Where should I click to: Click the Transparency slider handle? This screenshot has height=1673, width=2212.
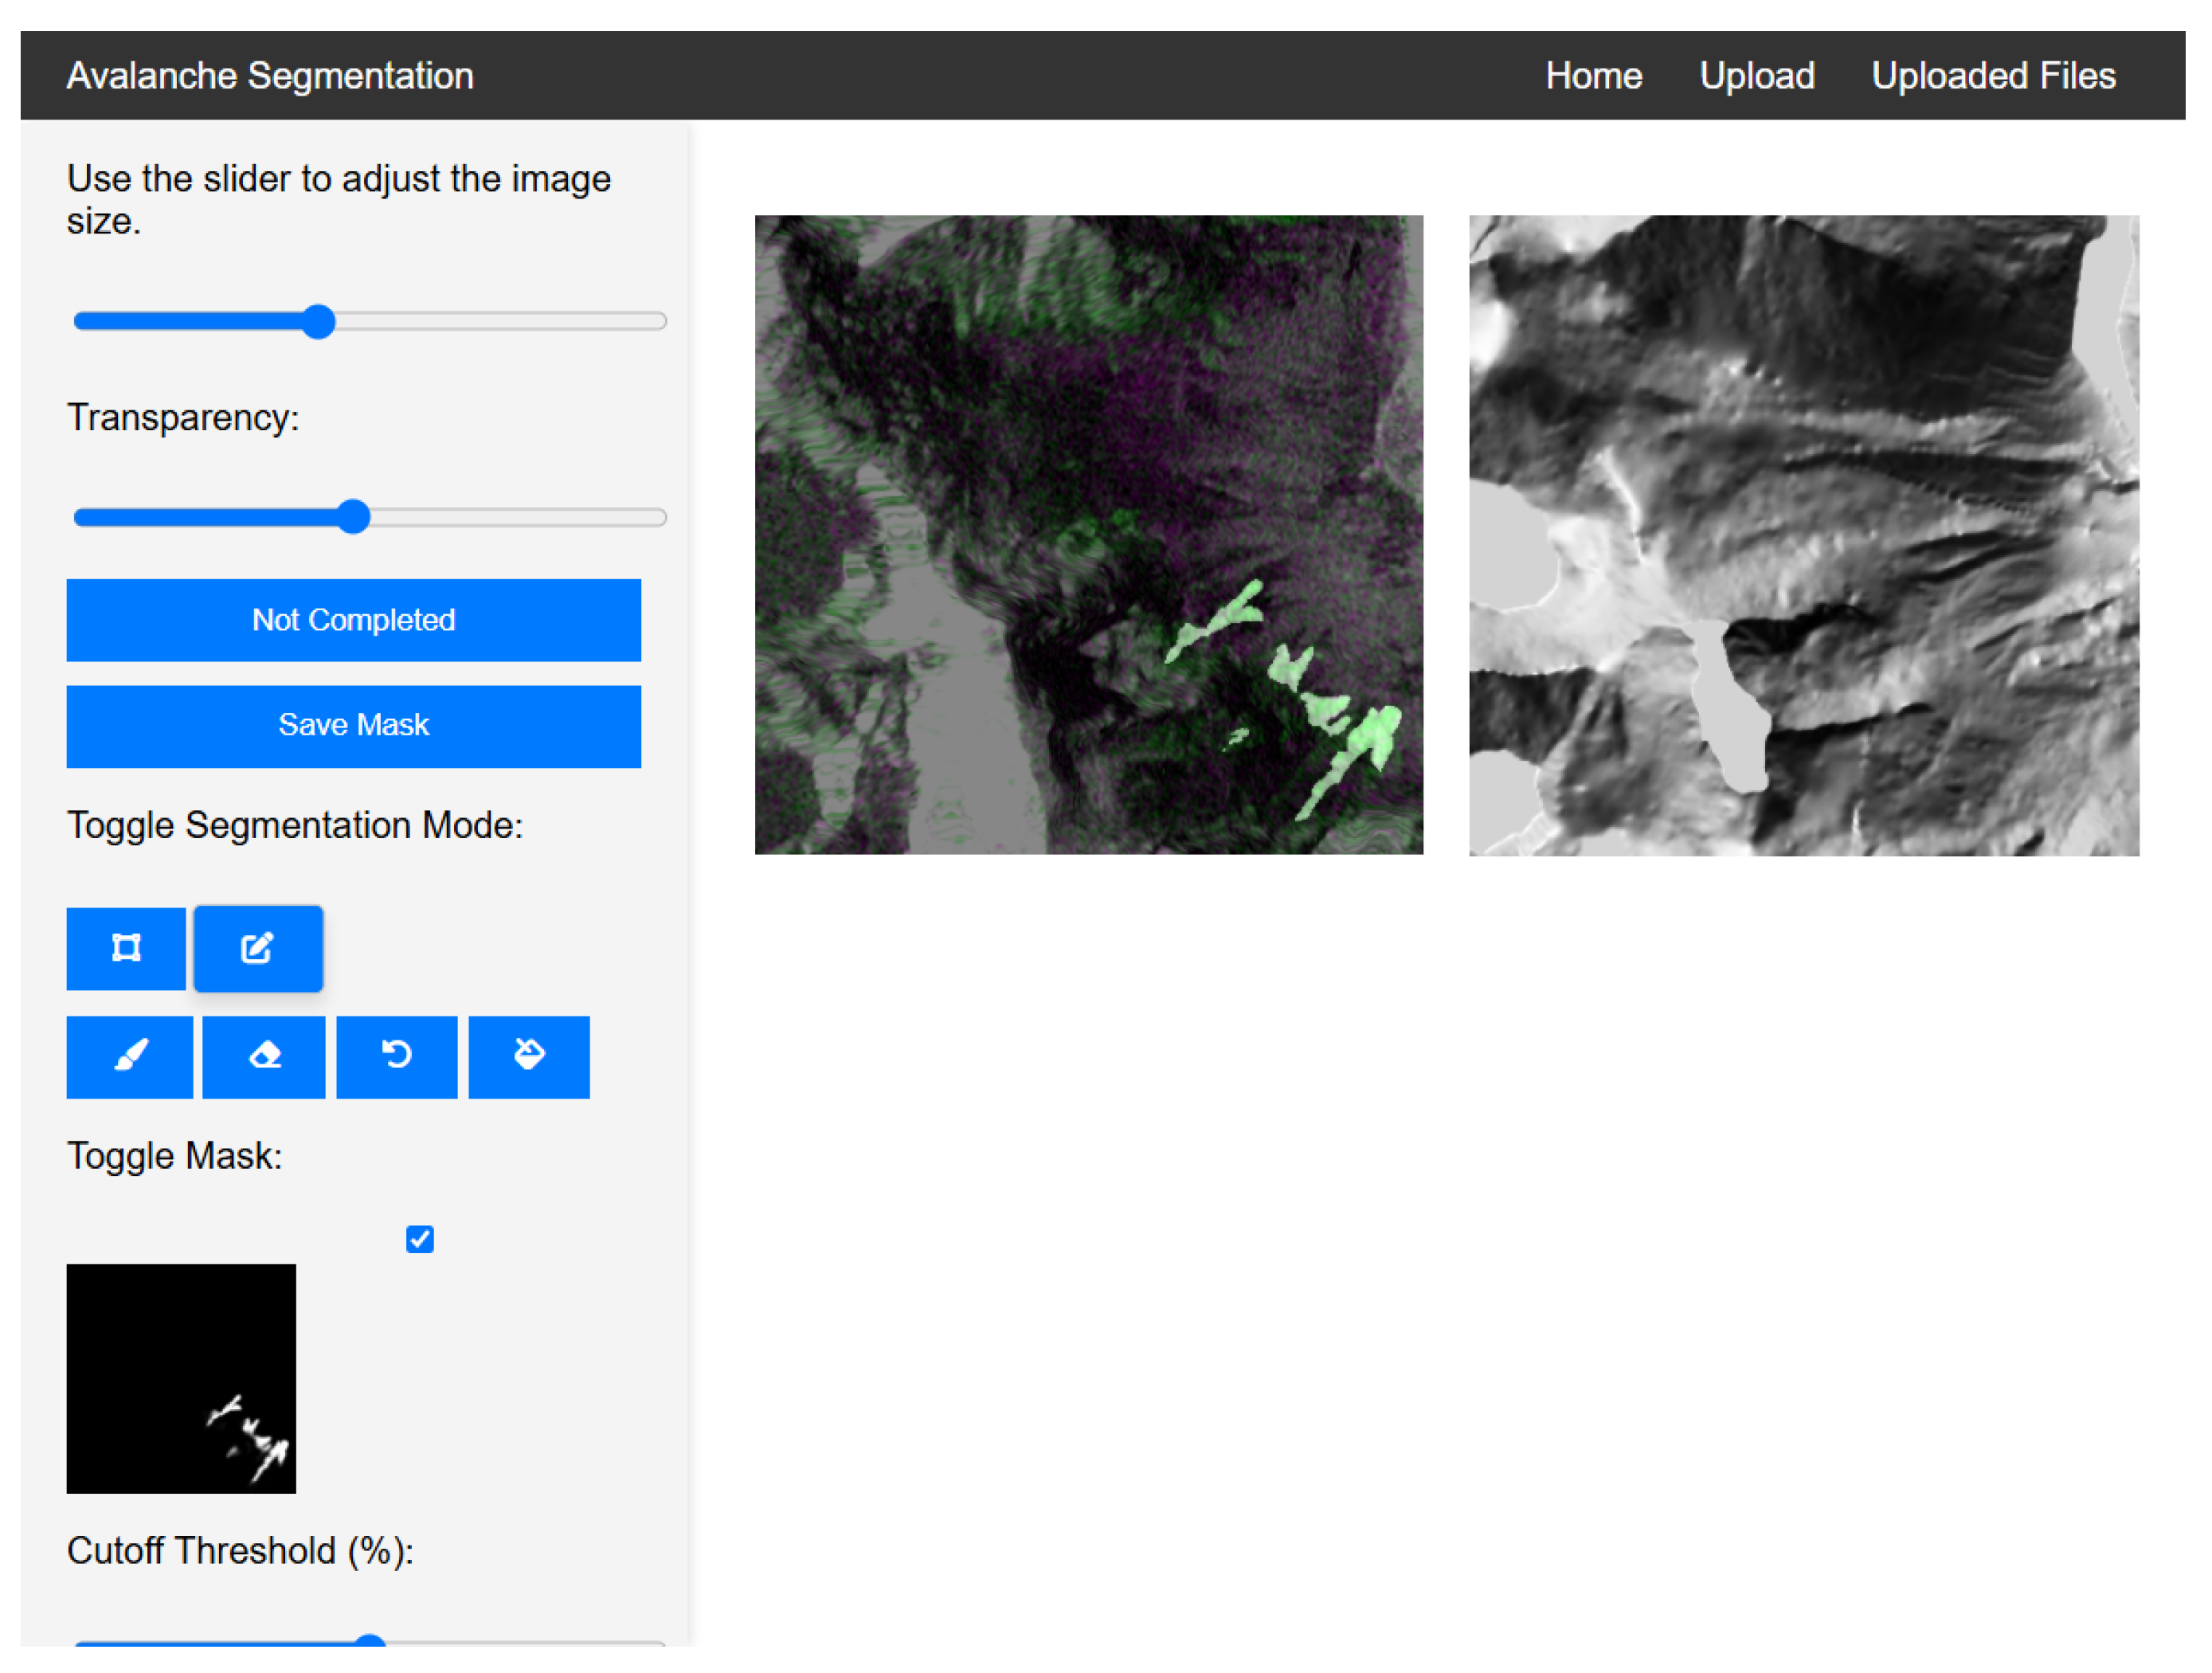coord(353,517)
